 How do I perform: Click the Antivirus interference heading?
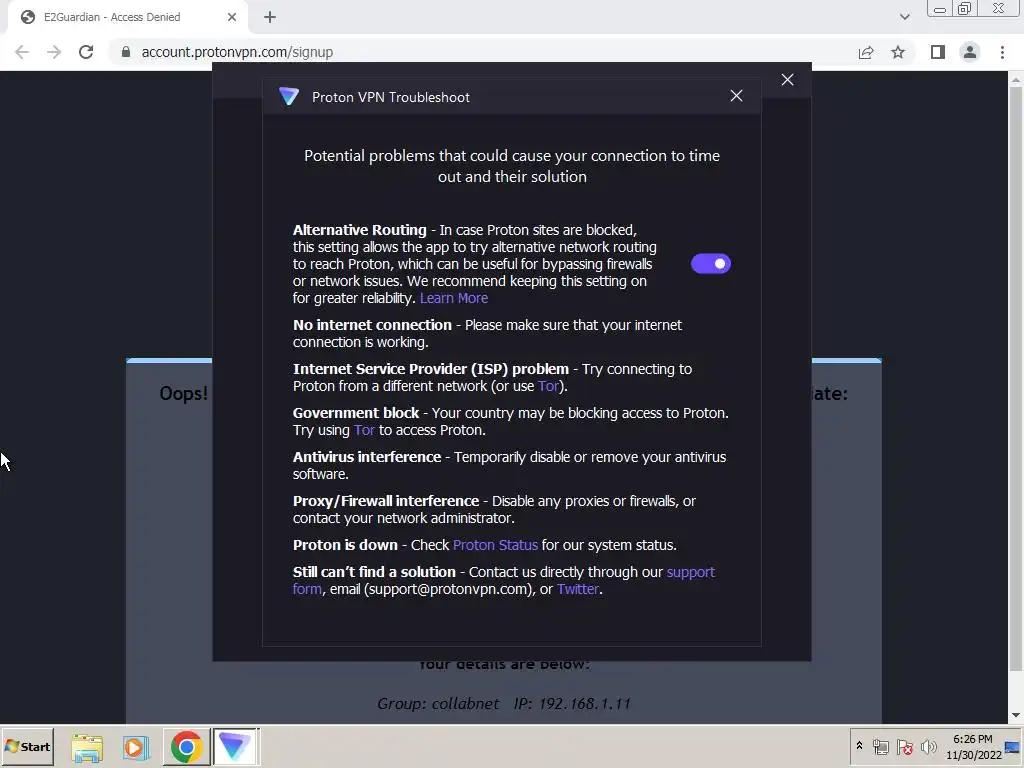(366, 457)
